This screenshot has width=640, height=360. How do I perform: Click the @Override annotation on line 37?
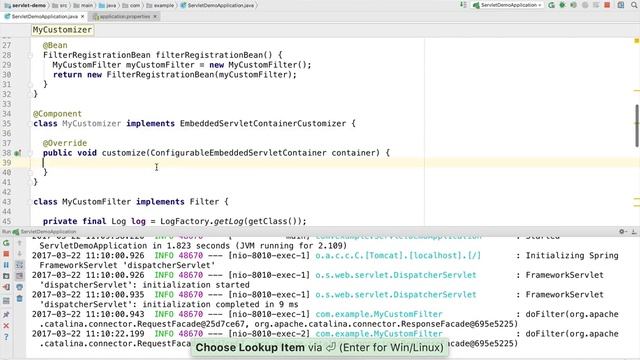pos(65,143)
